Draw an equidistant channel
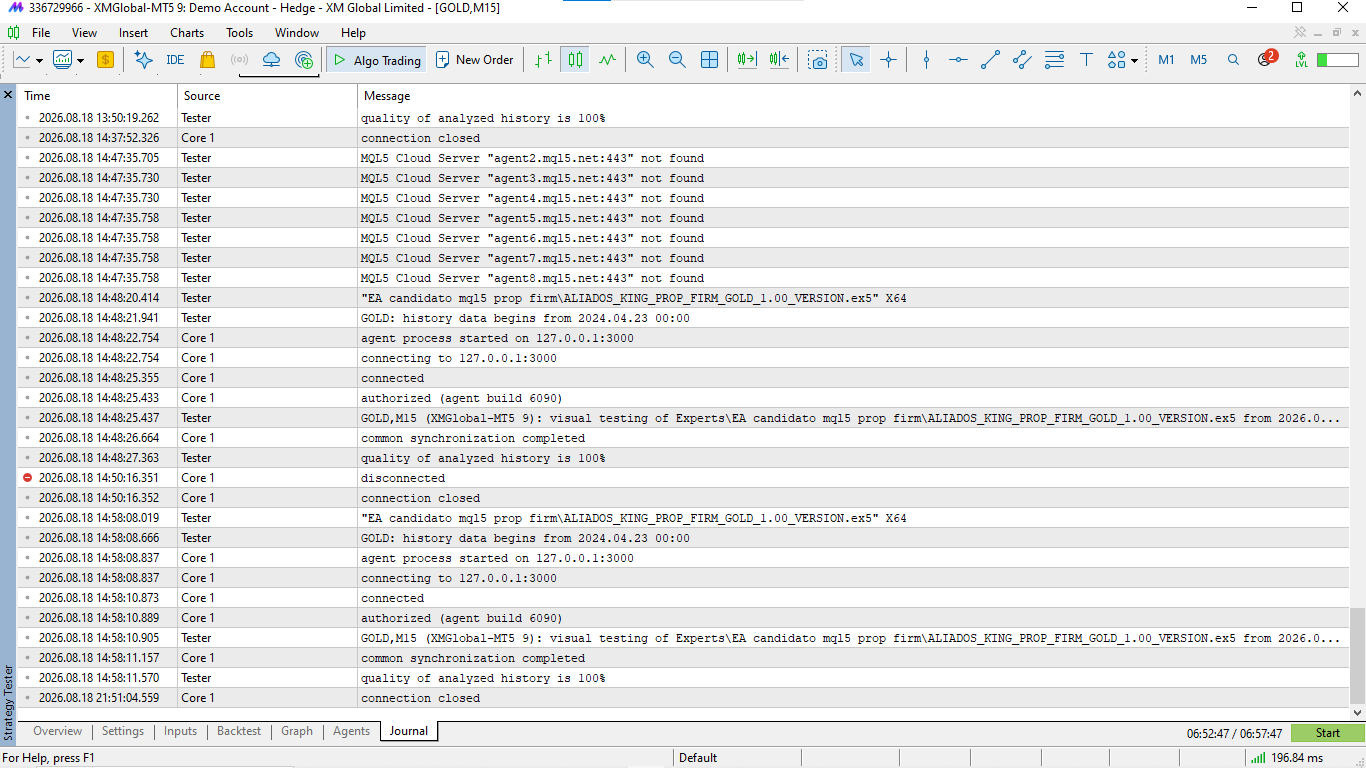 pyautogui.click(x=1022, y=60)
